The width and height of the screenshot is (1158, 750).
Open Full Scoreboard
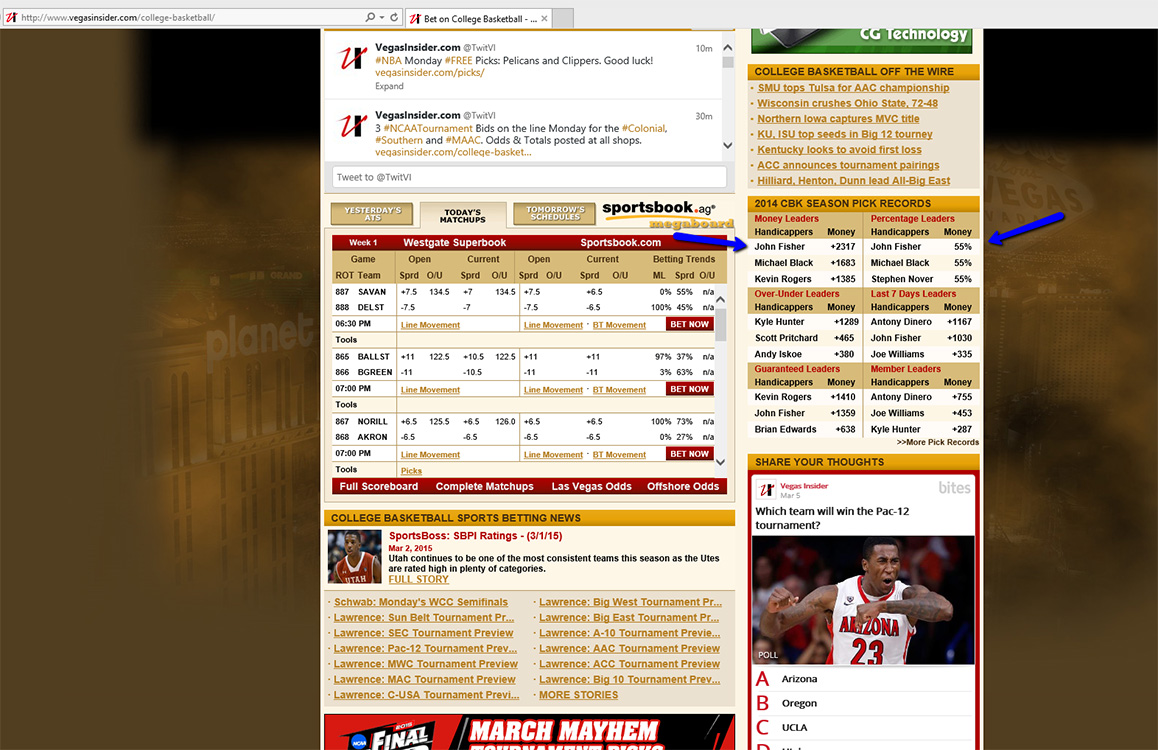pyautogui.click(x=379, y=486)
